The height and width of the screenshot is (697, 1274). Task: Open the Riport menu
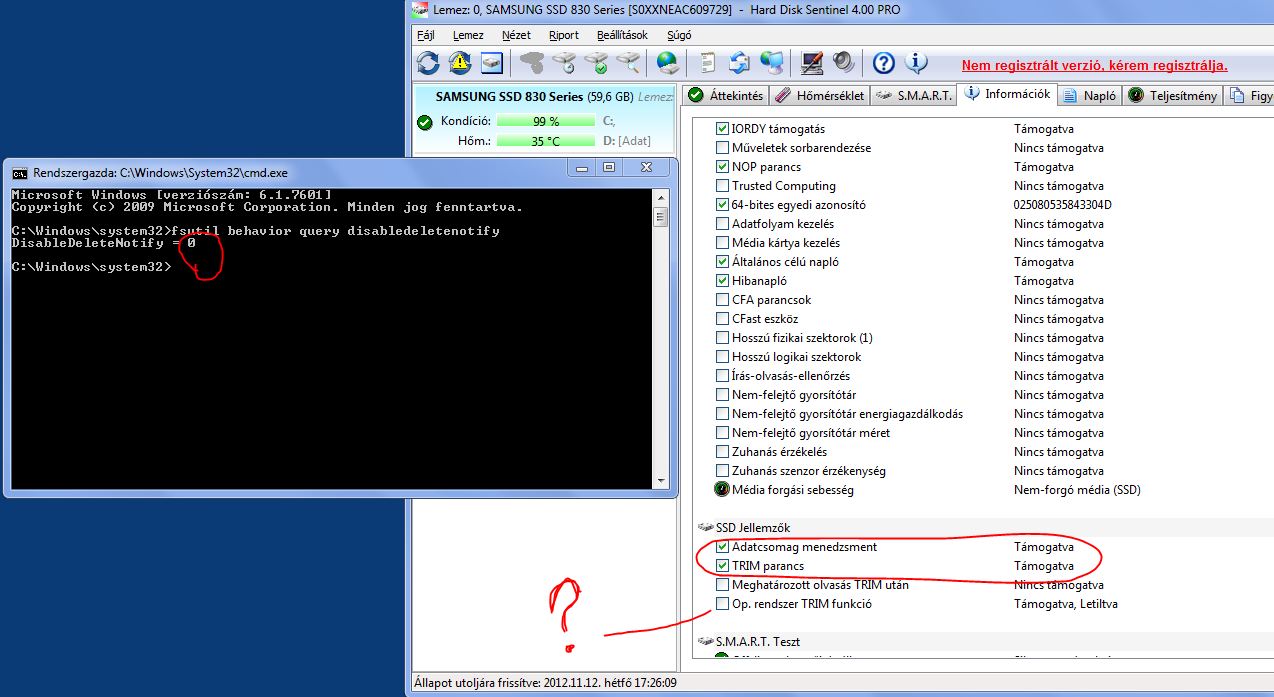click(564, 35)
